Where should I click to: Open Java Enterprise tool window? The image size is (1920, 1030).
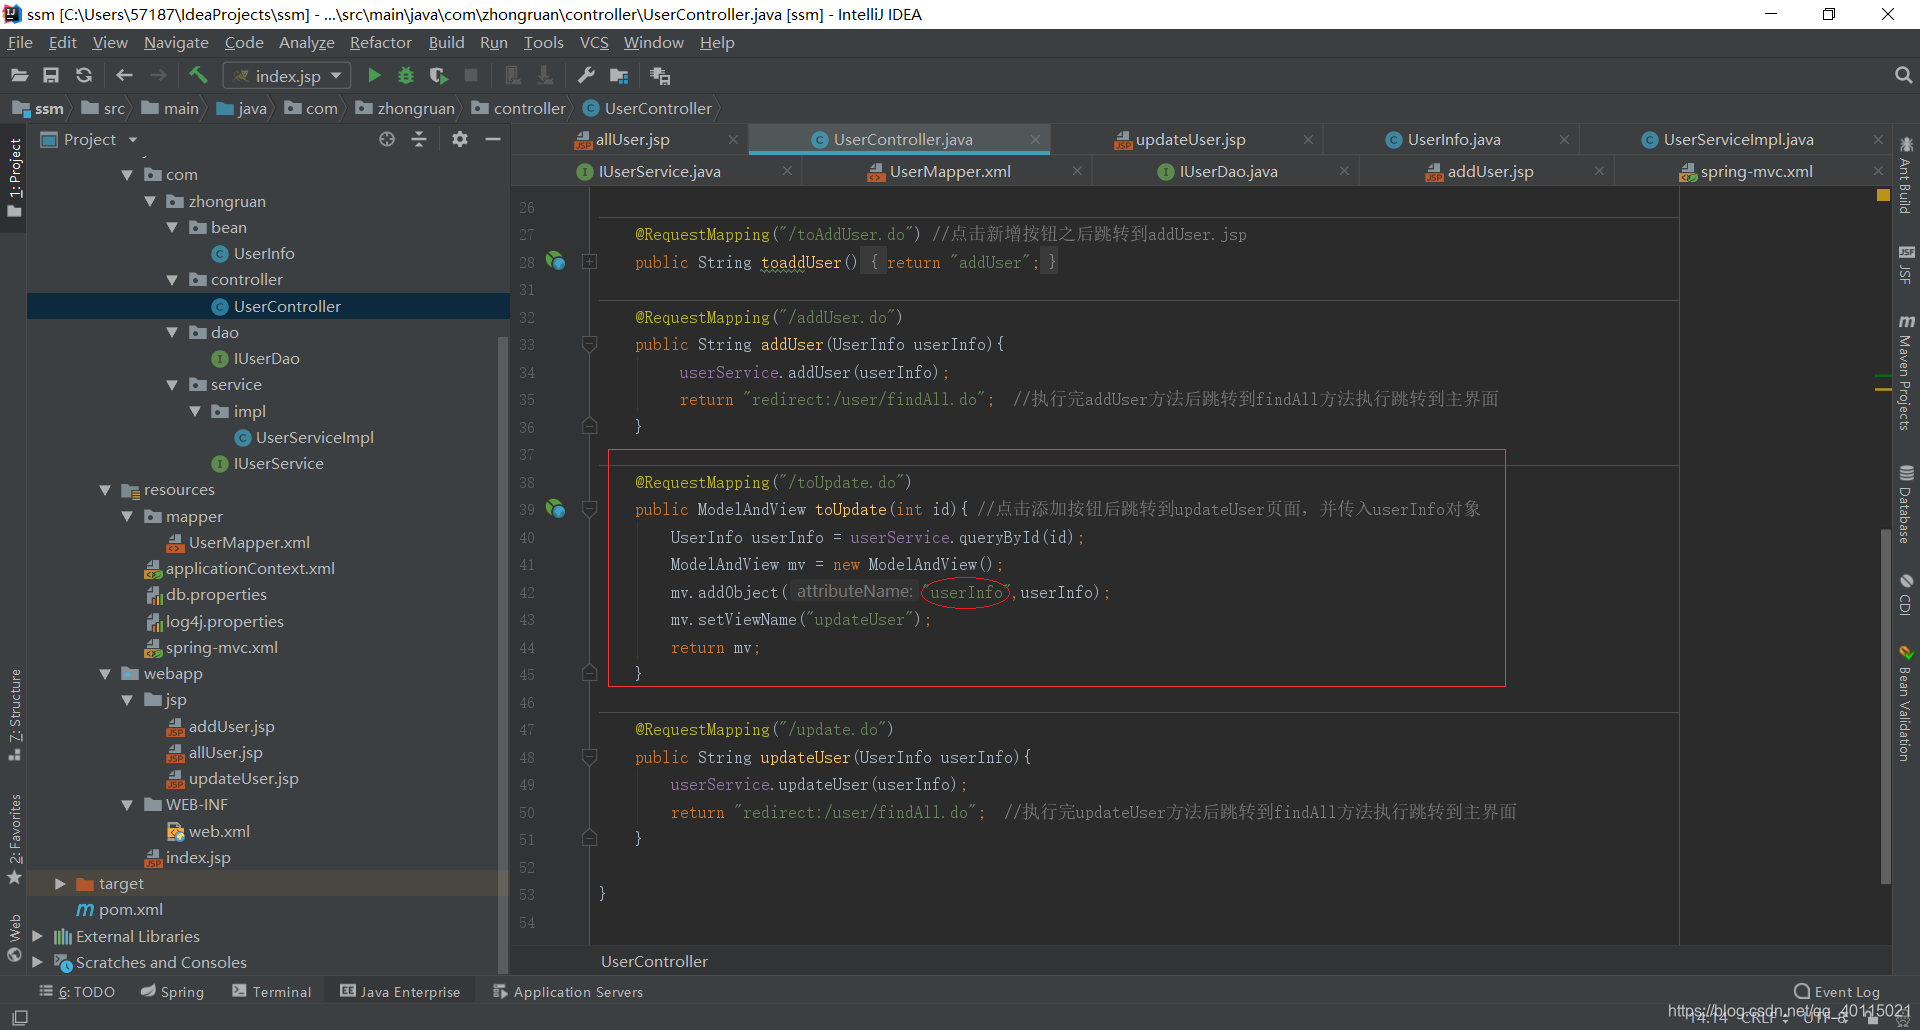[x=400, y=992]
